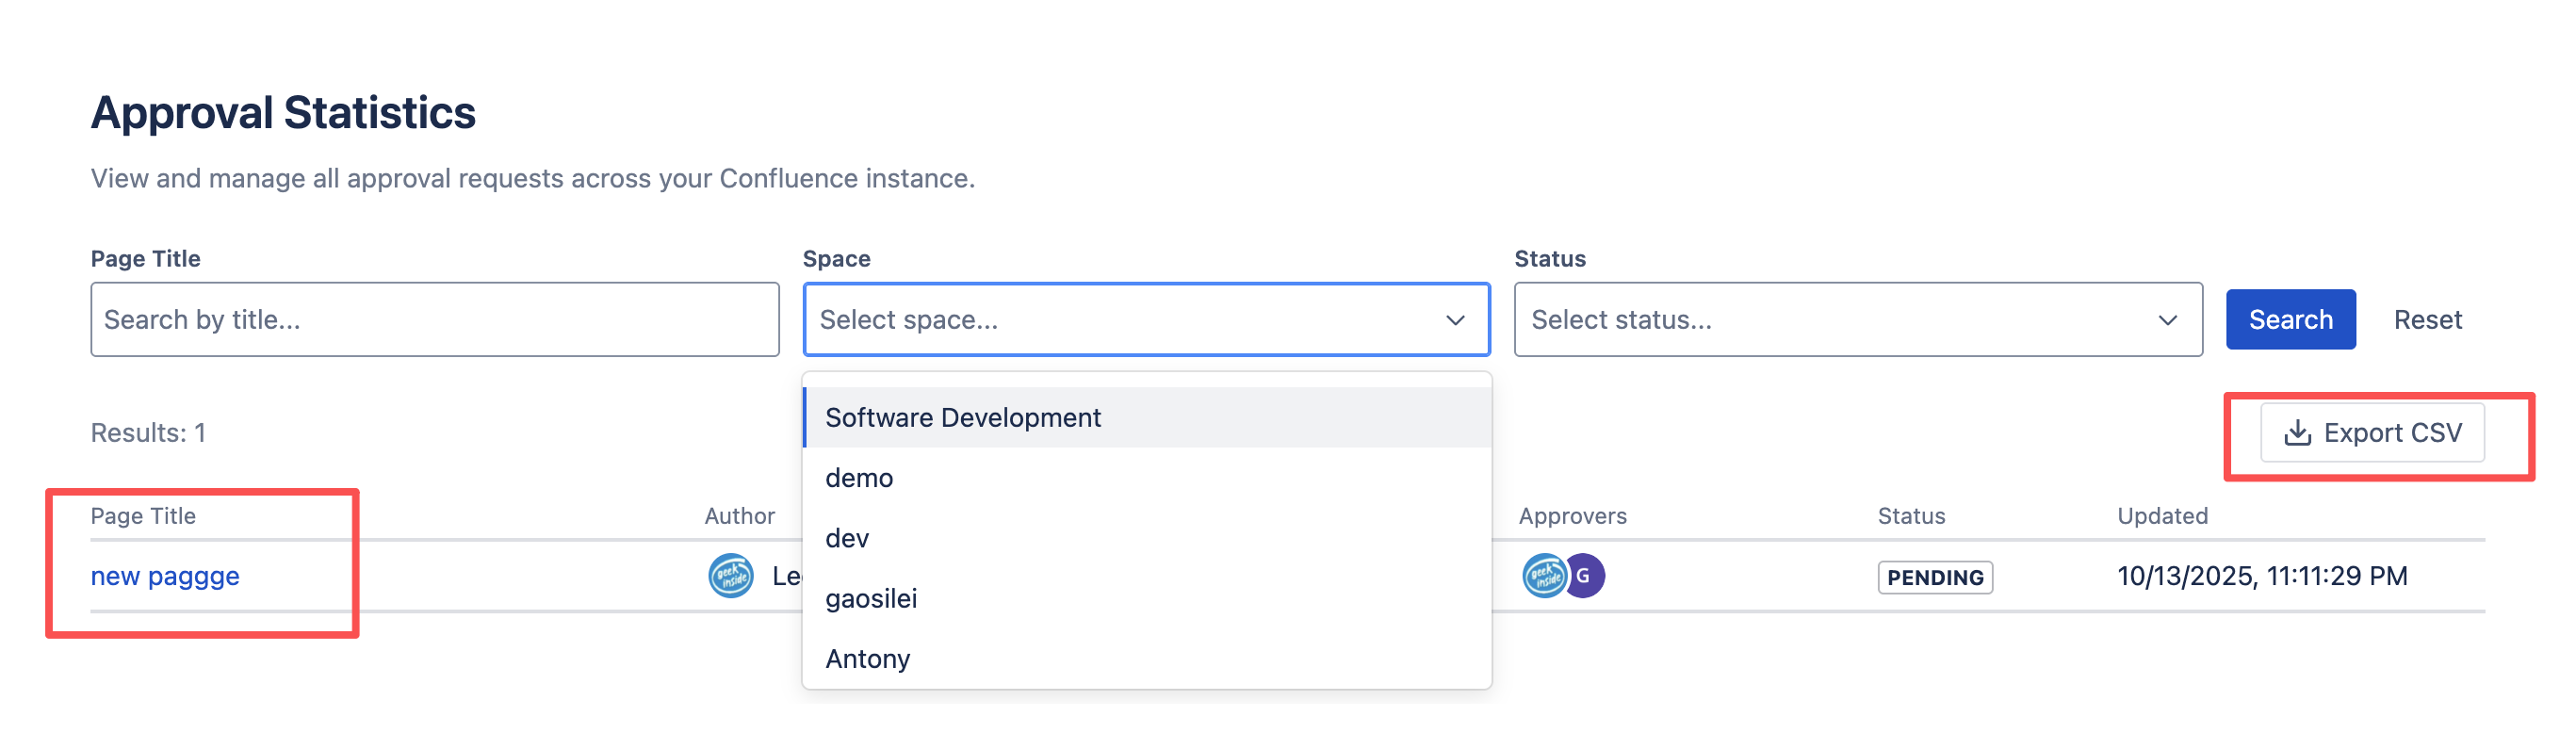Click the PENDING status badge
The image size is (2576, 733).
tap(1934, 577)
